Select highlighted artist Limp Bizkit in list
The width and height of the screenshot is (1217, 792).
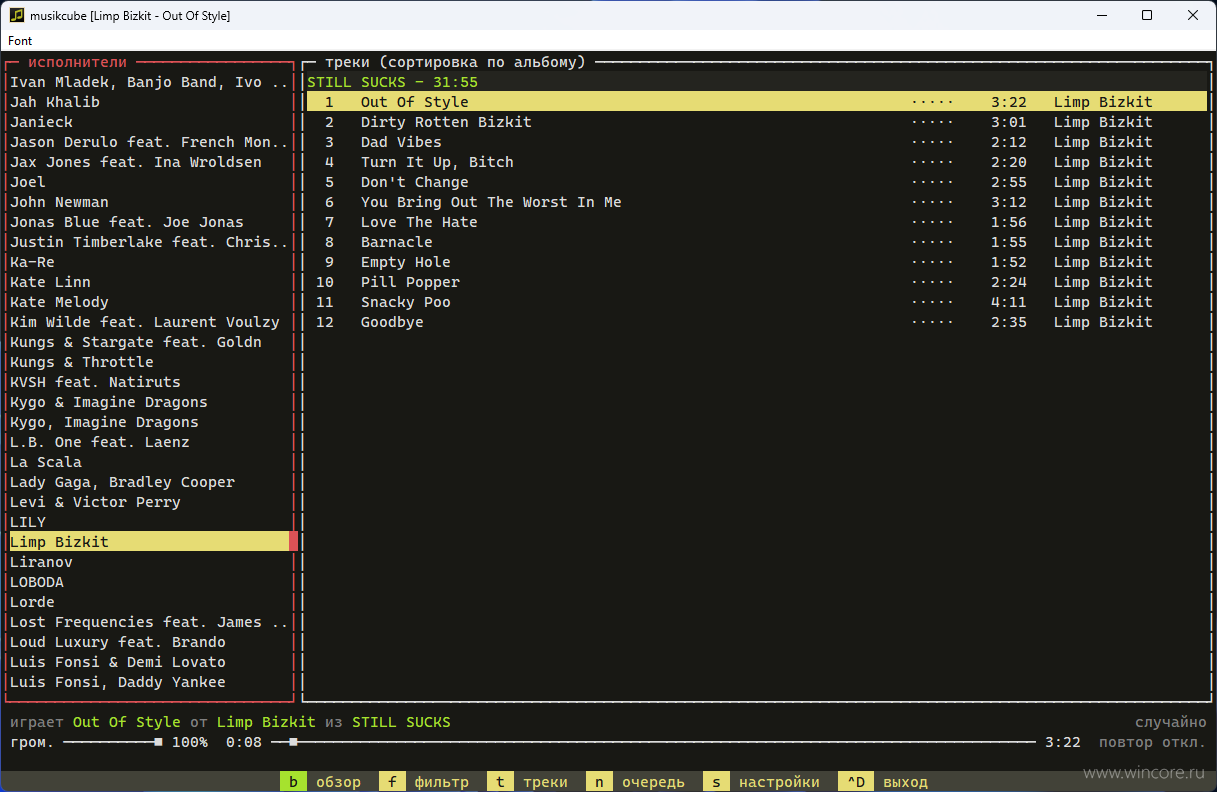point(148,542)
